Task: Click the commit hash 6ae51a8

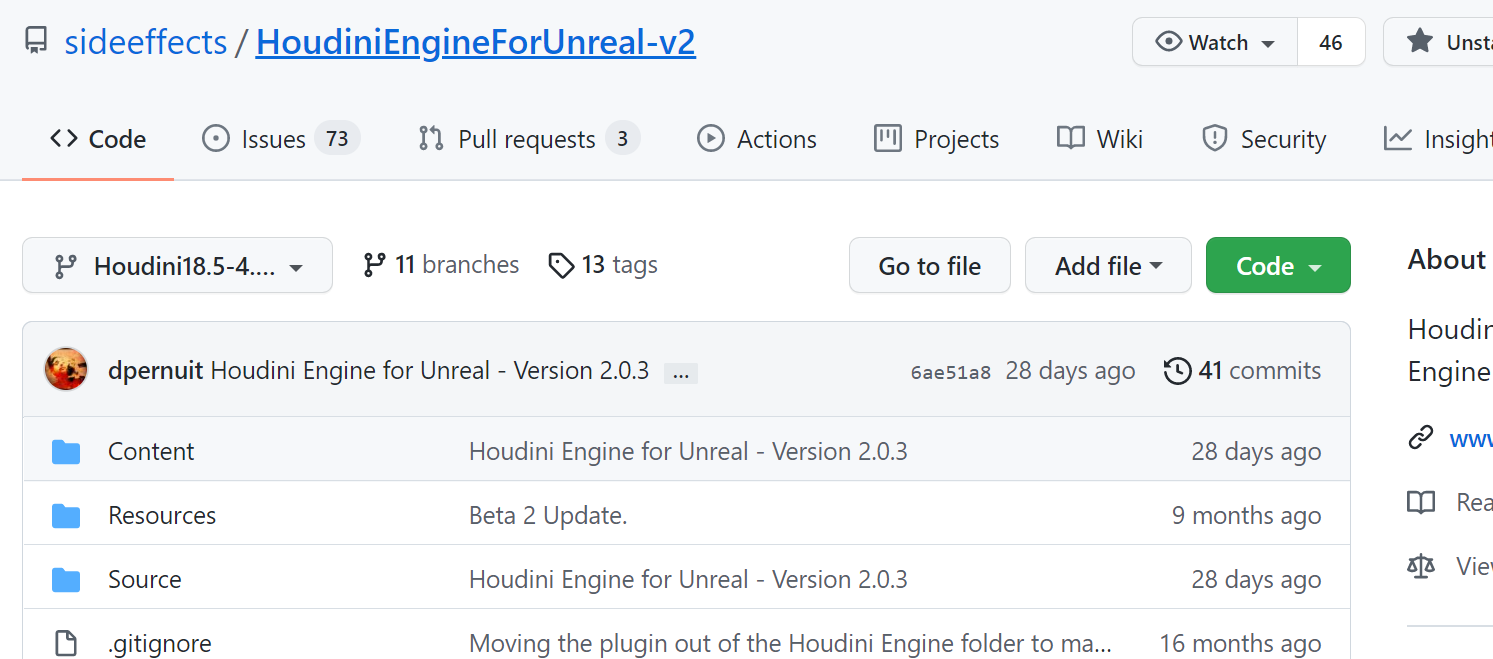Action: (x=950, y=370)
